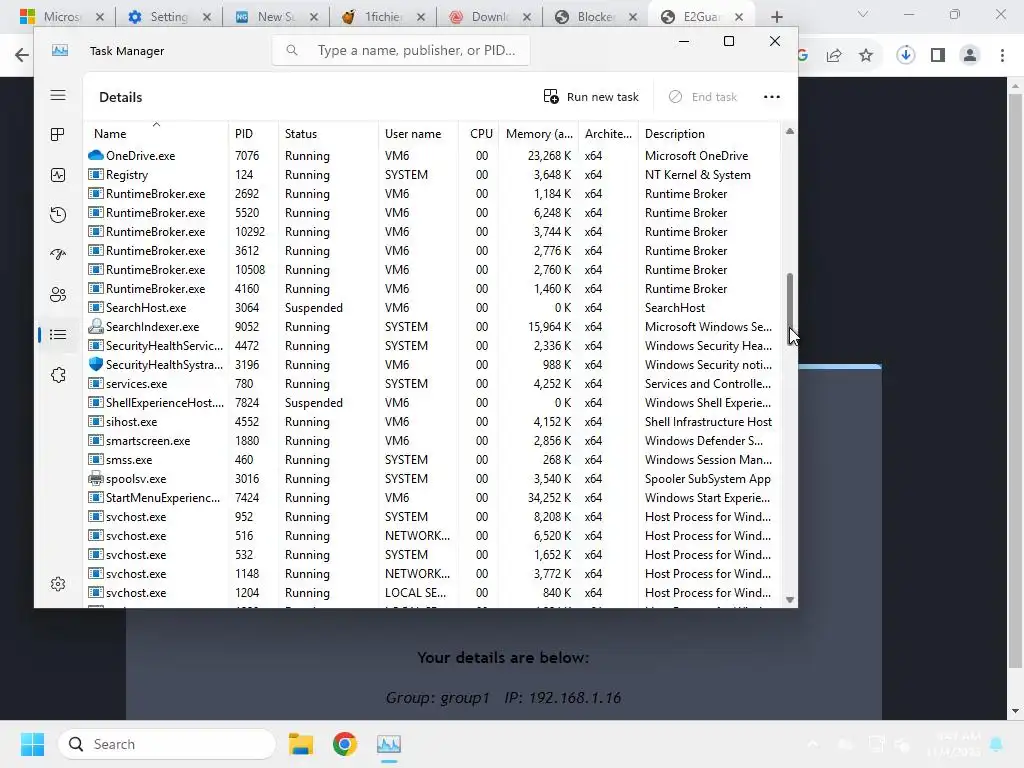This screenshot has width=1024, height=768.
Task: Sort by the Description column header
Action: tap(709, 133)
